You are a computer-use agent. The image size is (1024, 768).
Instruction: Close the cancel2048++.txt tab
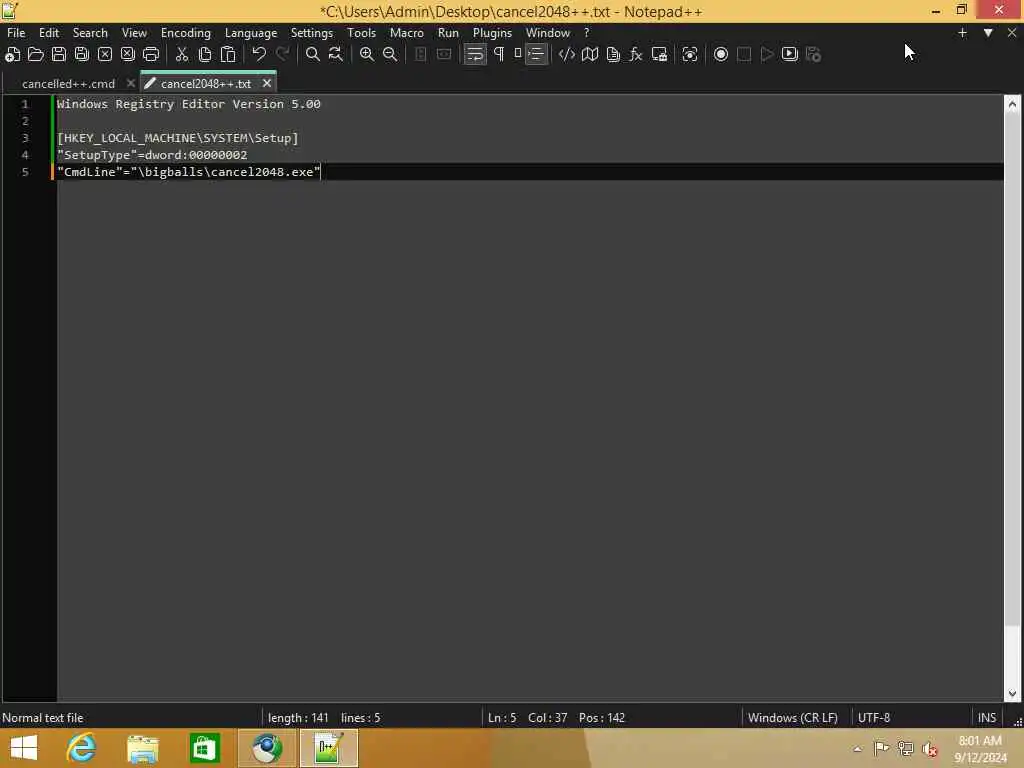(x=266, y=83)
